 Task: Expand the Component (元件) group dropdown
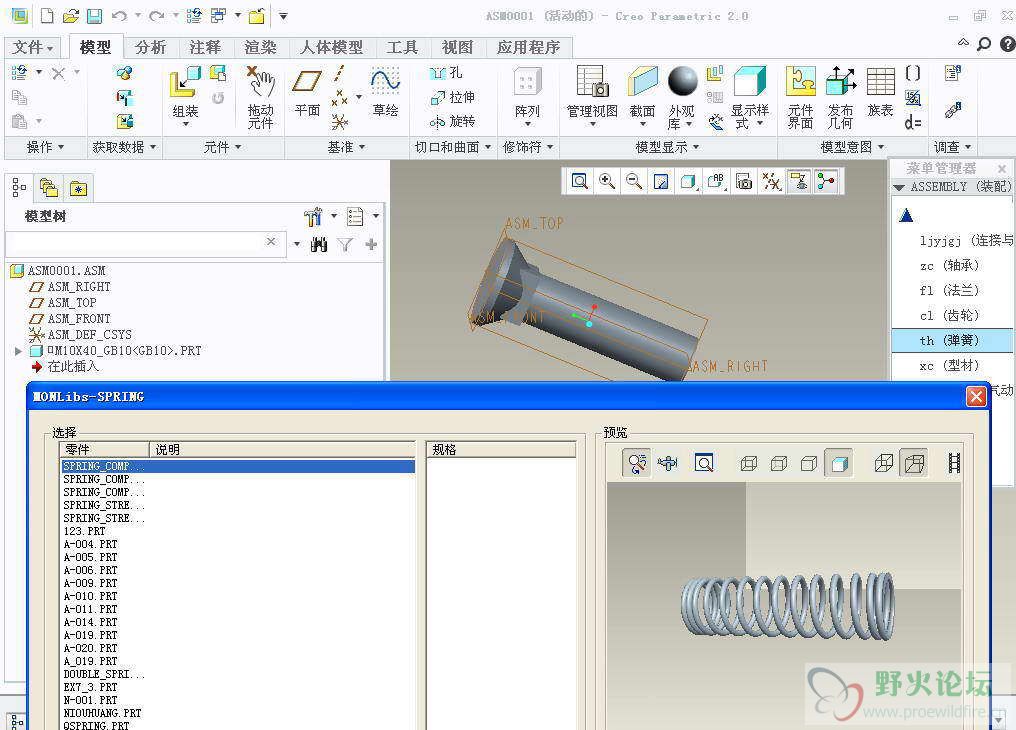222,148
